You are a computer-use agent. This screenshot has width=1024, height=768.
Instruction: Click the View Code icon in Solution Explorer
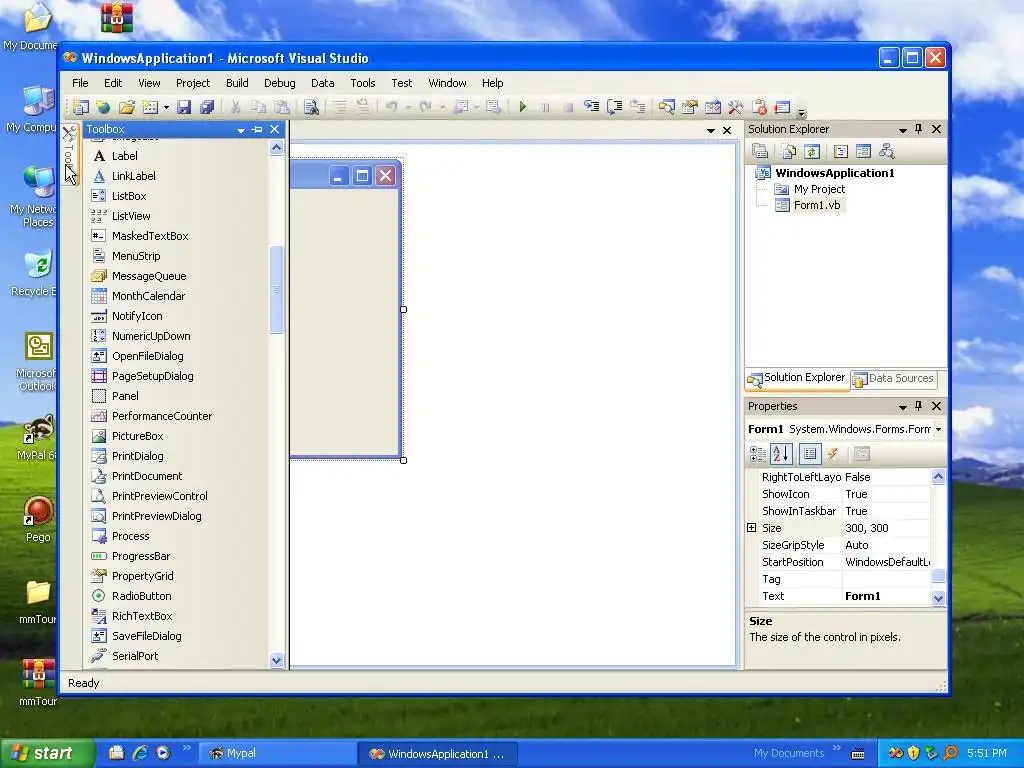pos(840,152)
